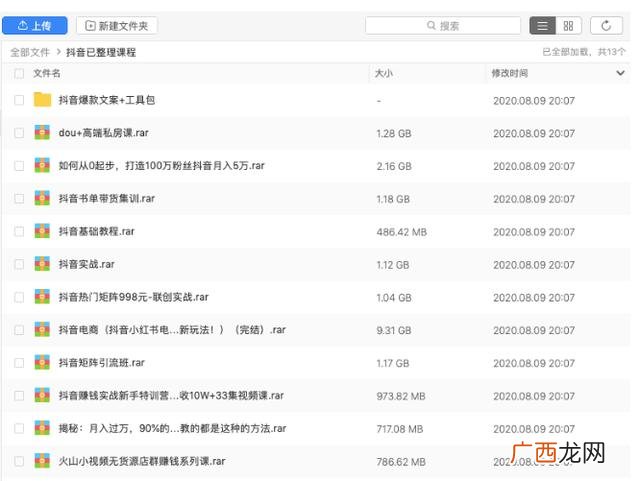Open the 抖音爆款文案+工具包 folder icon

(x=42, y=99)
